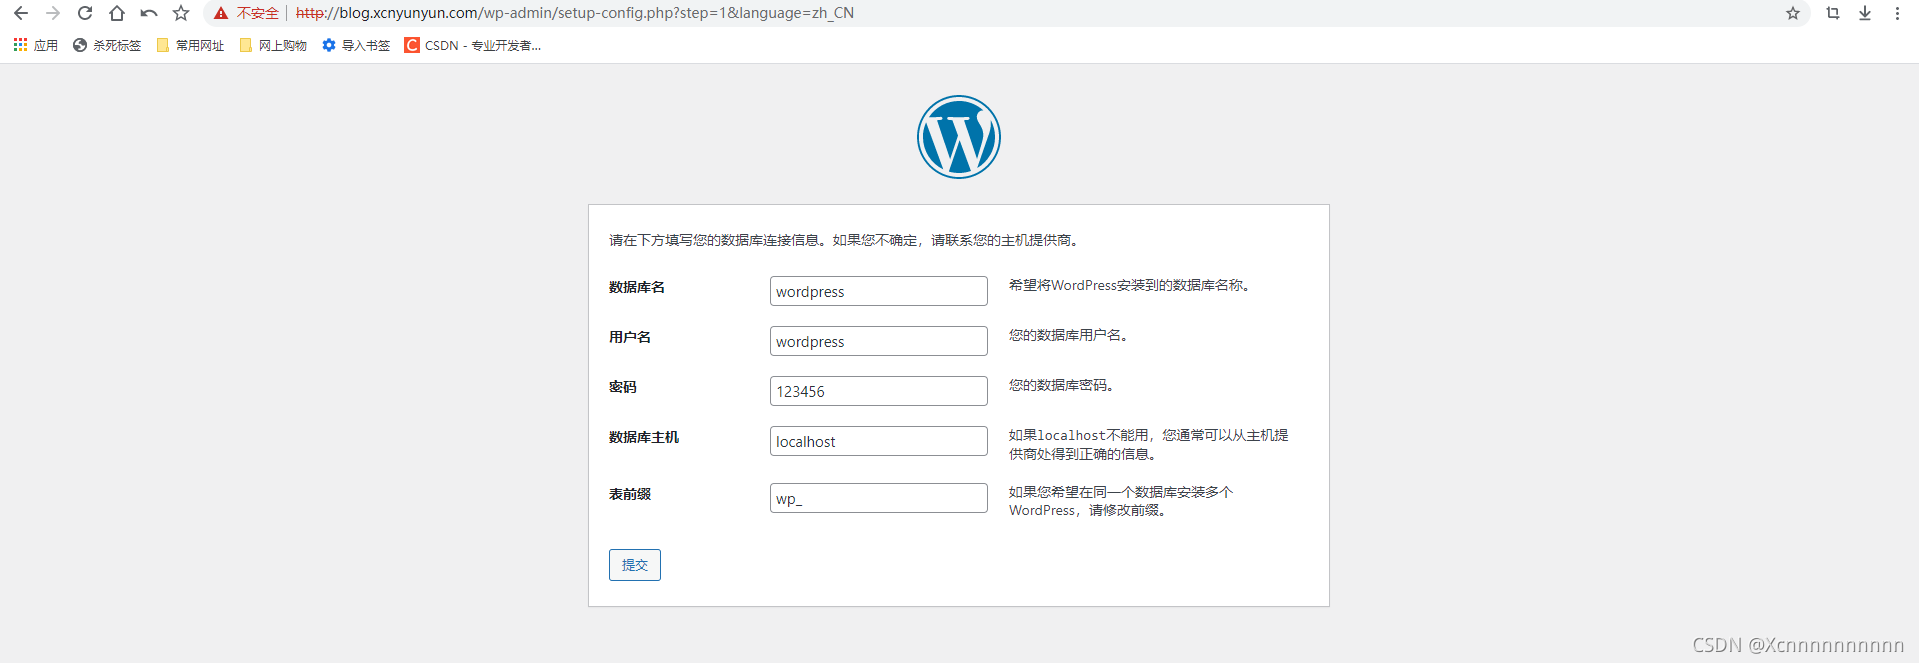Submit the form with 提交 button
Screen dimensions: 1919x663
click(635, 565)
